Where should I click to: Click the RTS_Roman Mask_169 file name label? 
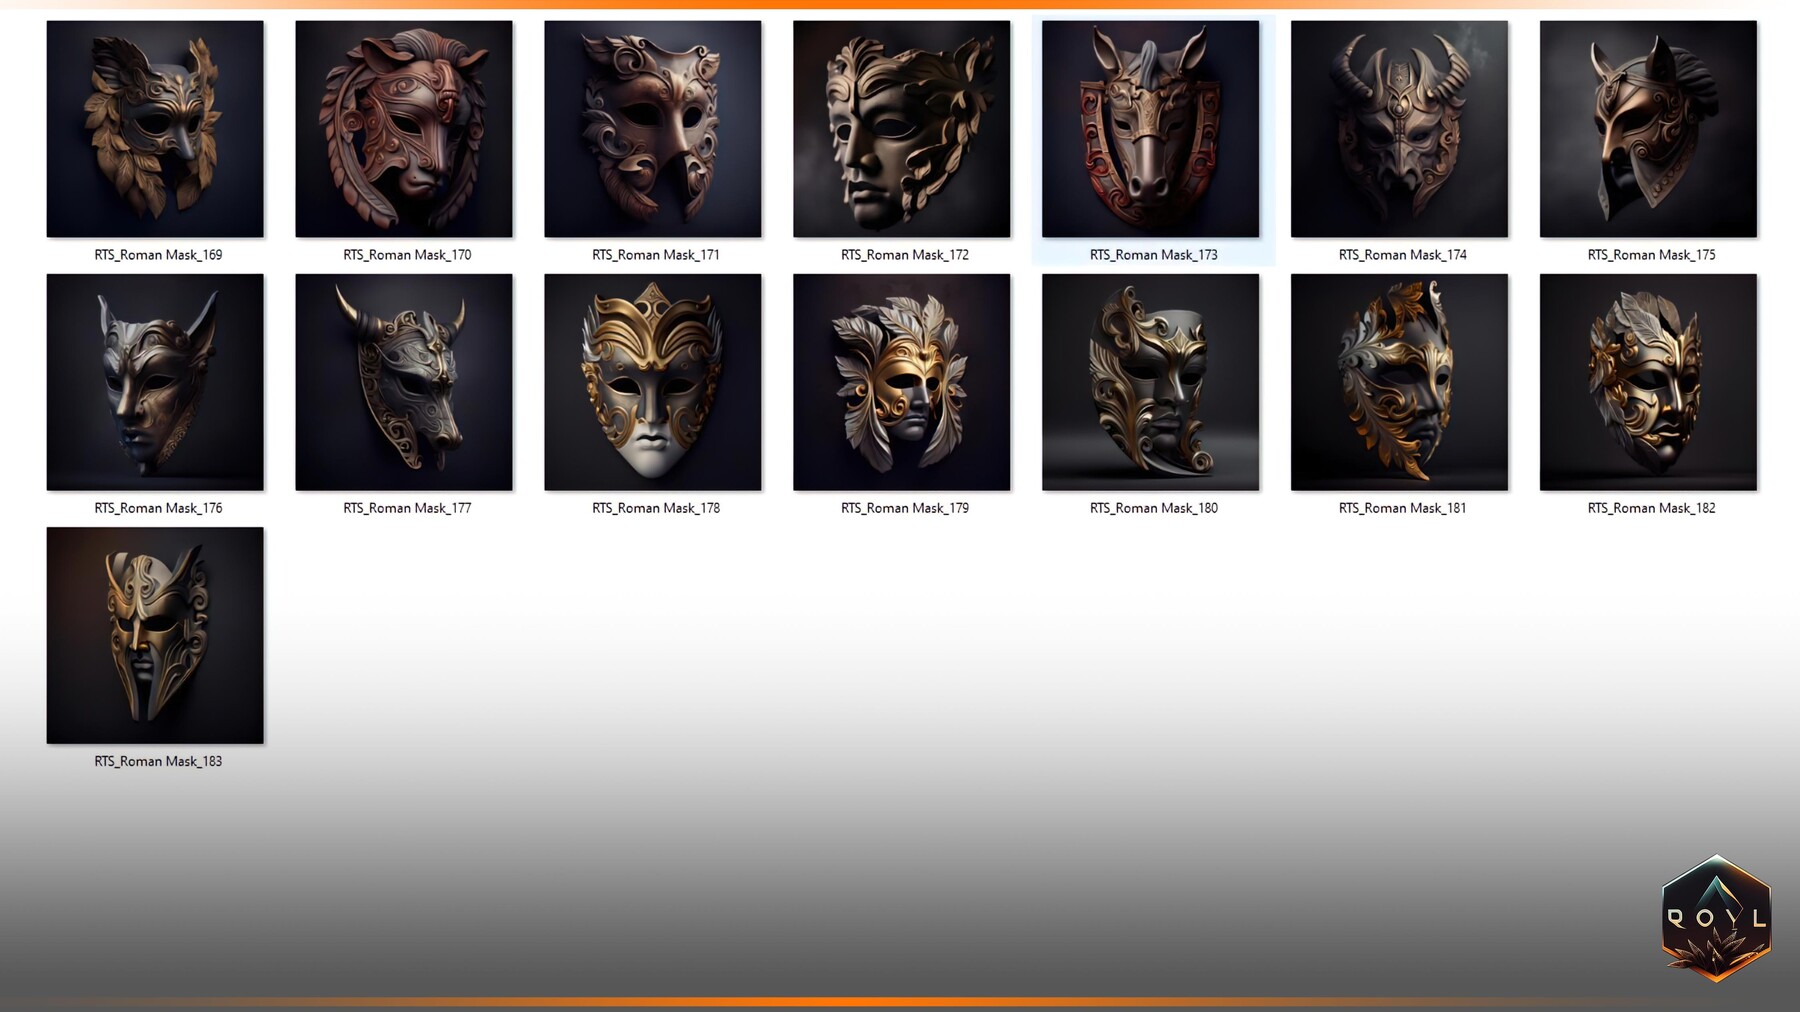158,255
